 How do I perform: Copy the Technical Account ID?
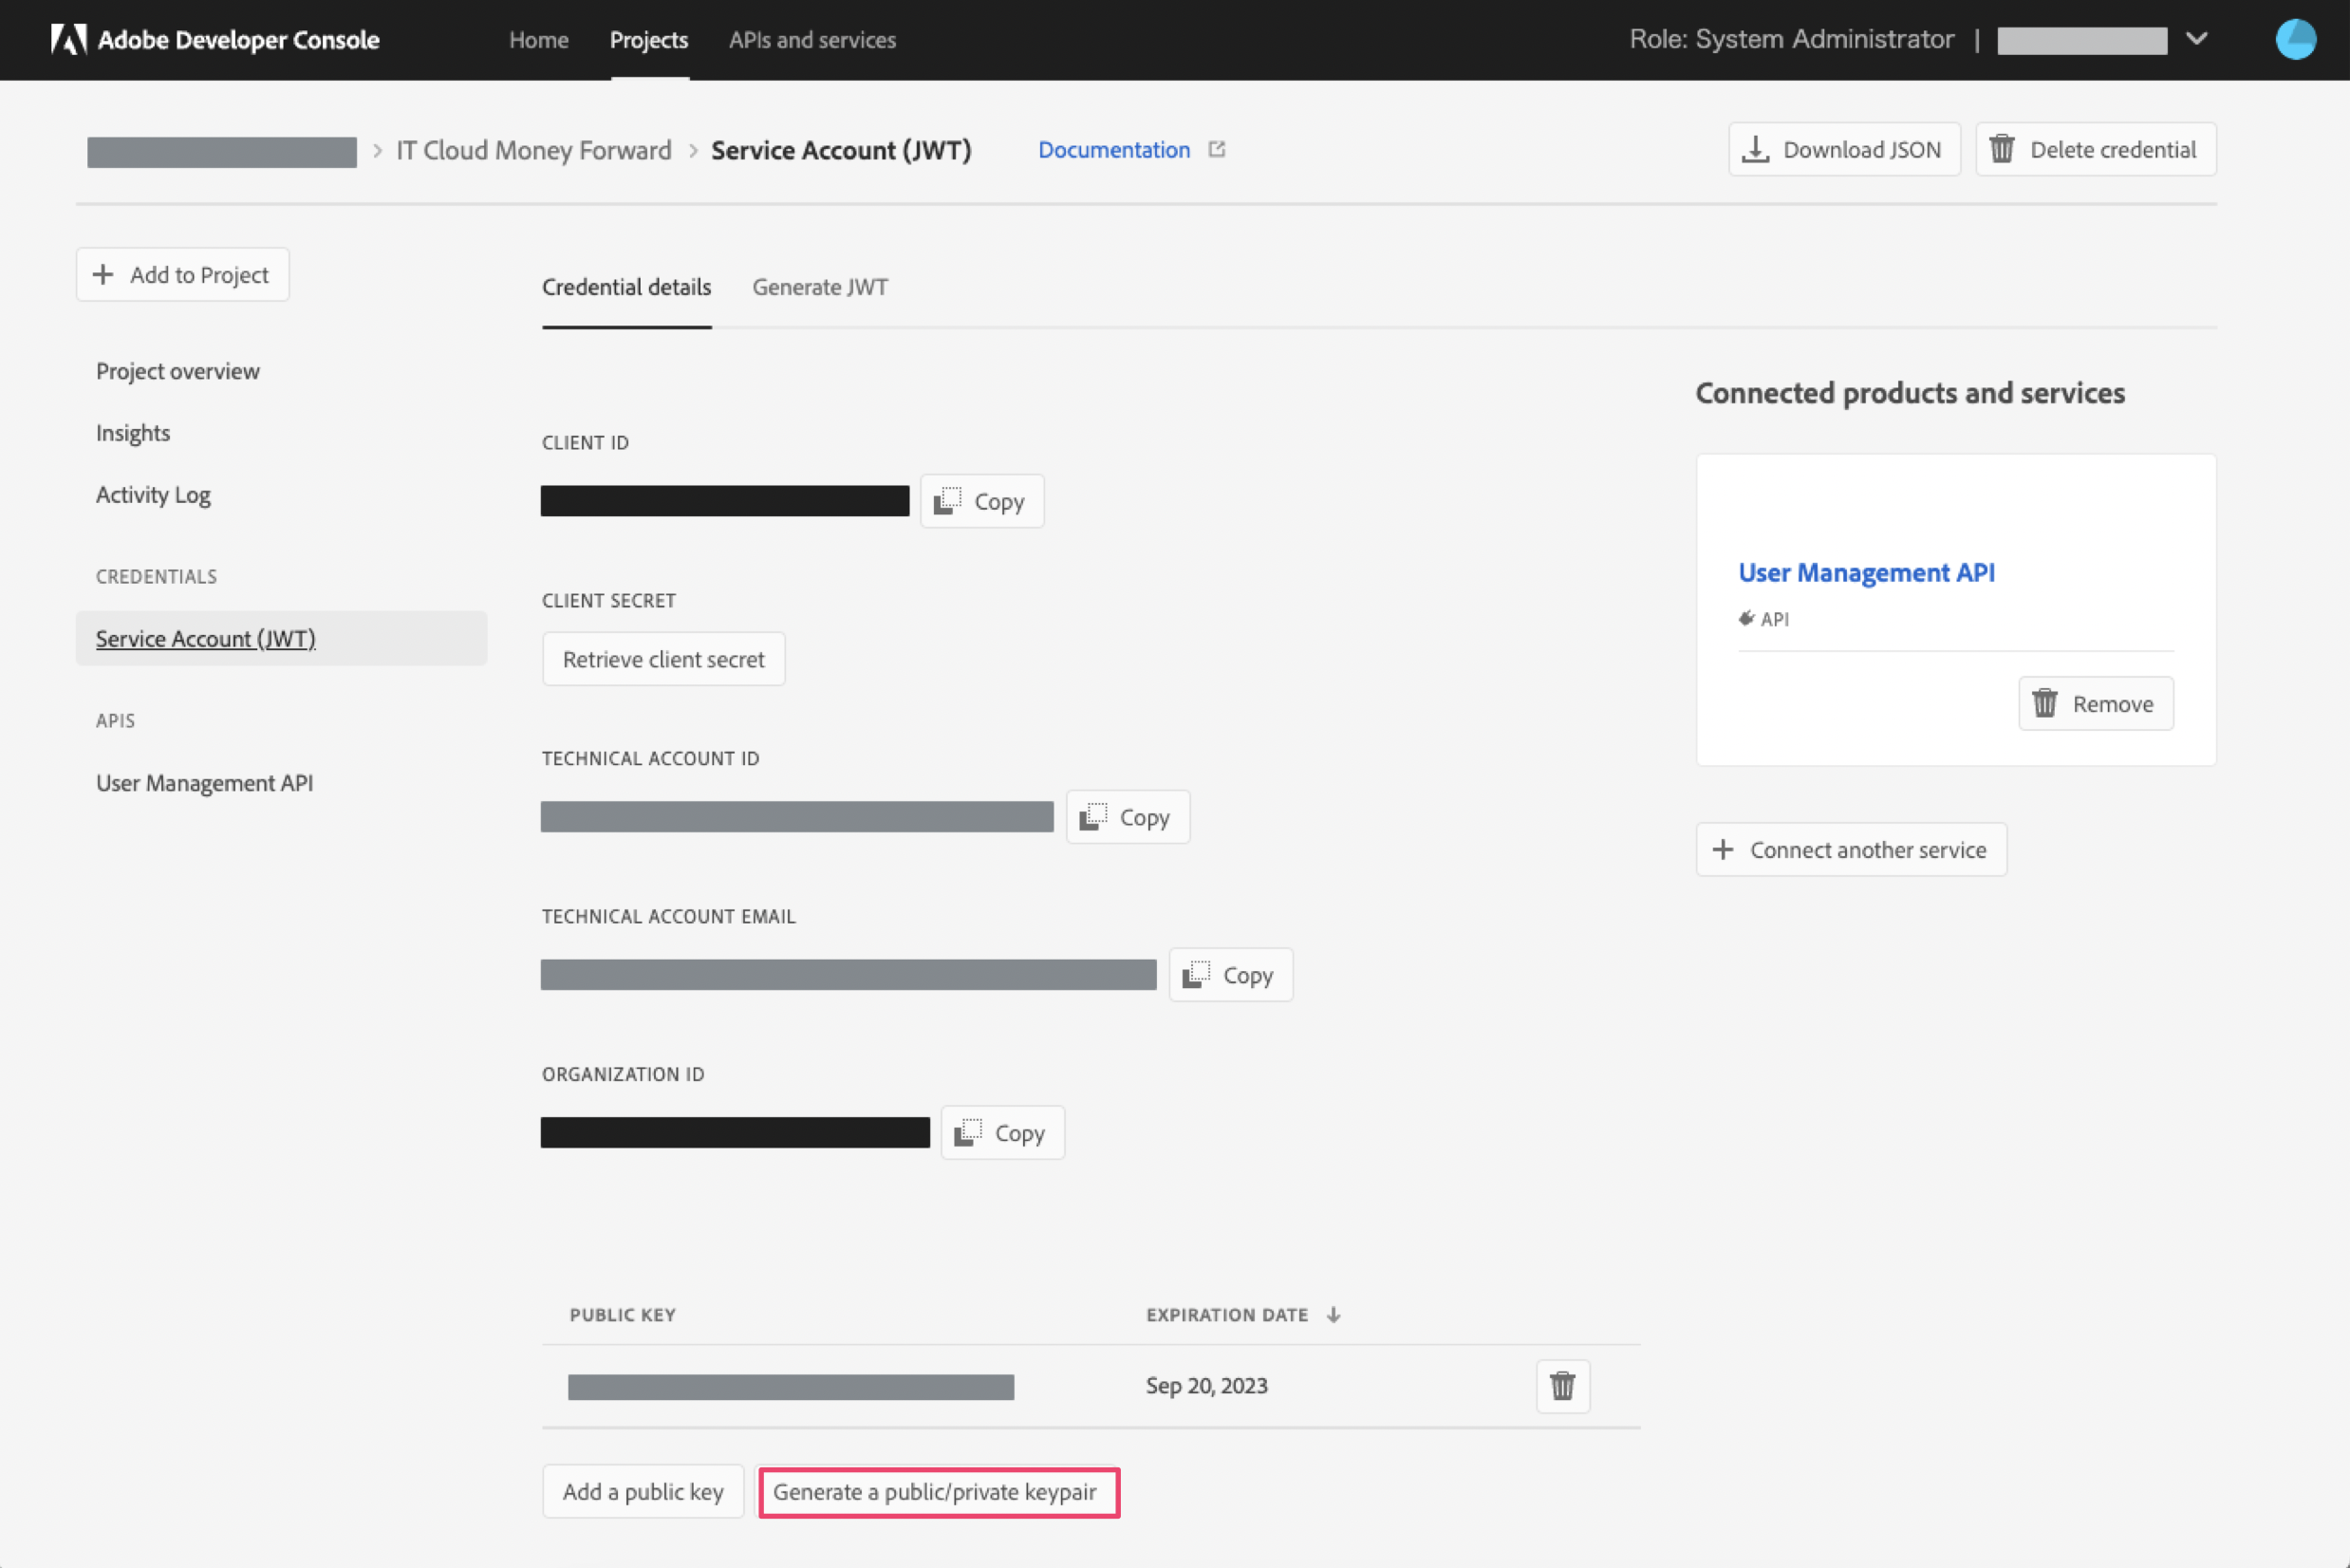point(1127,817)
